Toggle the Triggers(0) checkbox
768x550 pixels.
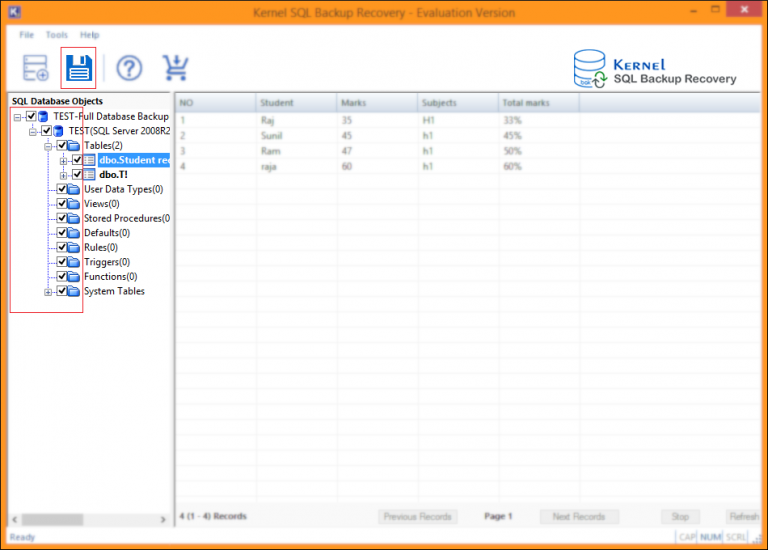62,262
